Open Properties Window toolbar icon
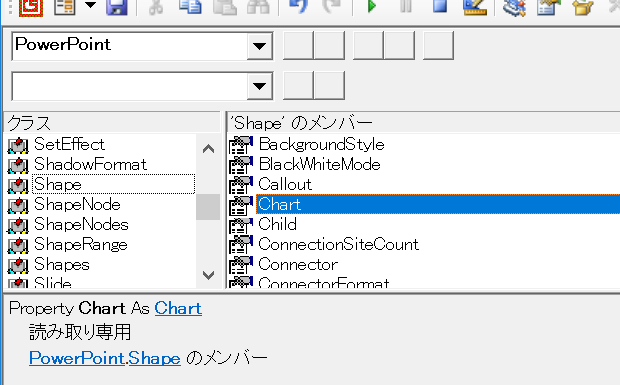The height and width of the screenshot is (385, 620). (x=548, y=7)
